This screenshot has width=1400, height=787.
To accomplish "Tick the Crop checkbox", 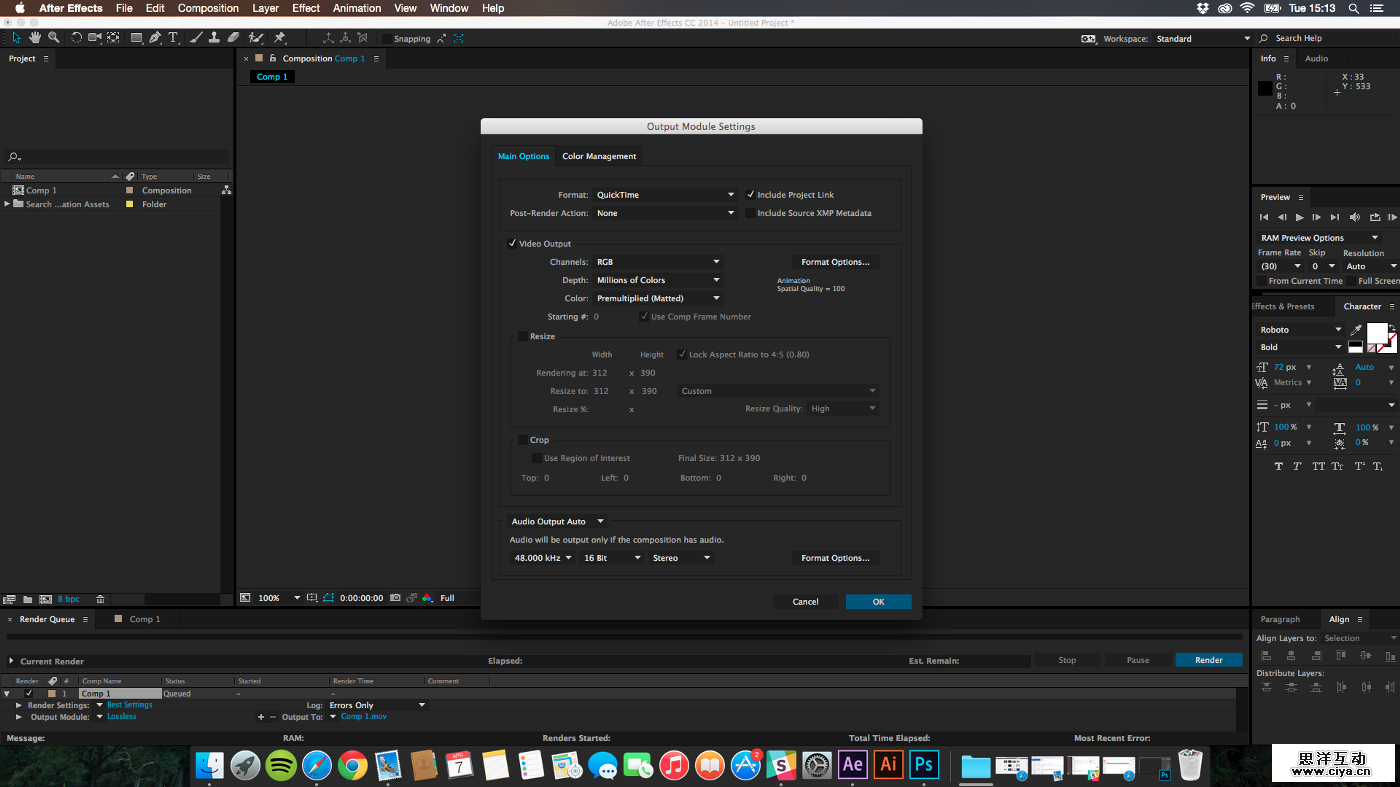I will coord(523,440).
